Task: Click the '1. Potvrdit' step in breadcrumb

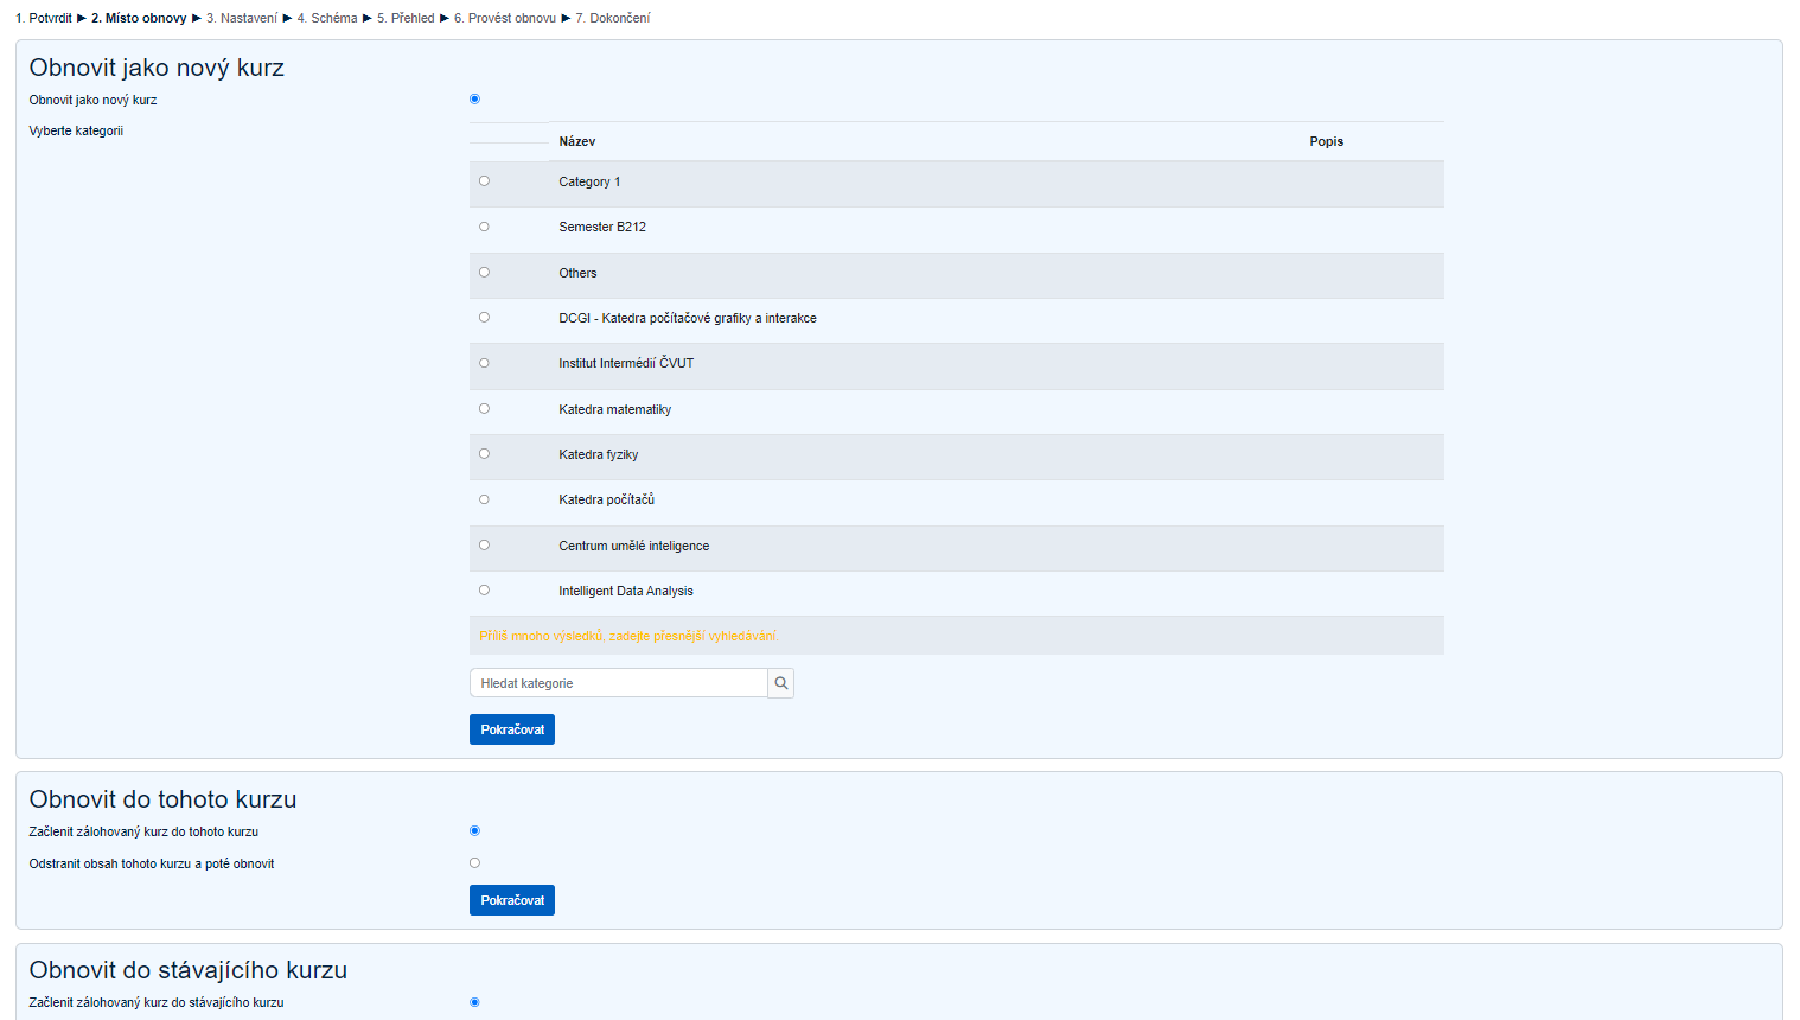Action: 44,18
